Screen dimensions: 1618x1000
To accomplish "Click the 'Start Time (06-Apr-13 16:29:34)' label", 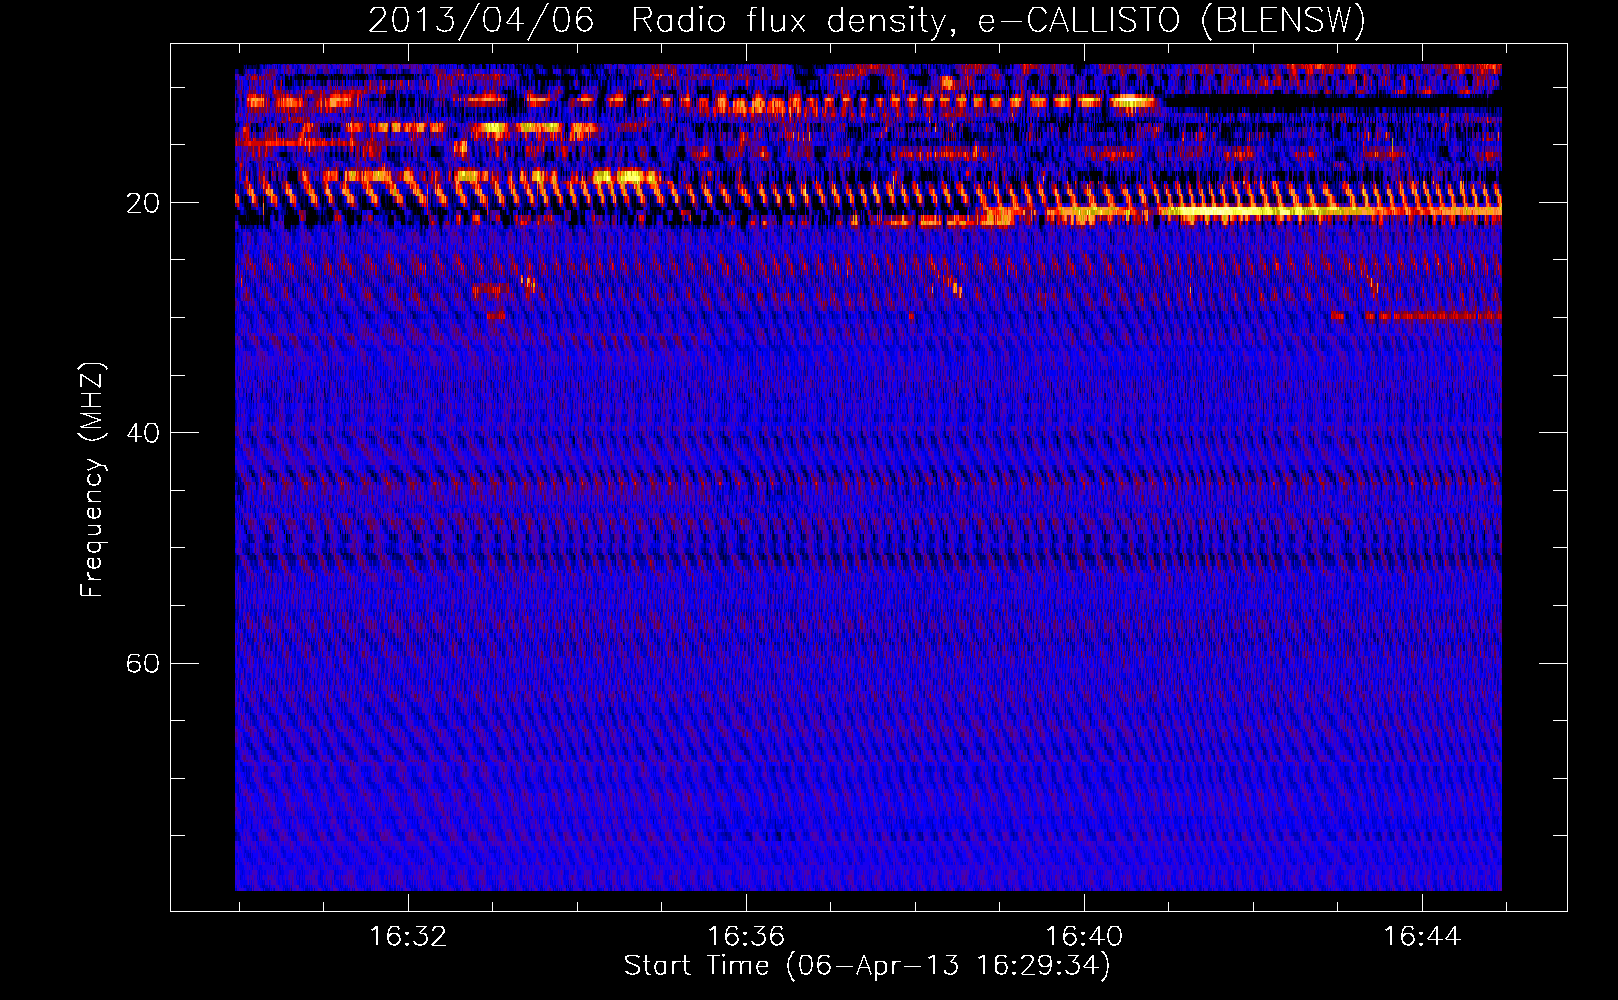I will (867, 966).
